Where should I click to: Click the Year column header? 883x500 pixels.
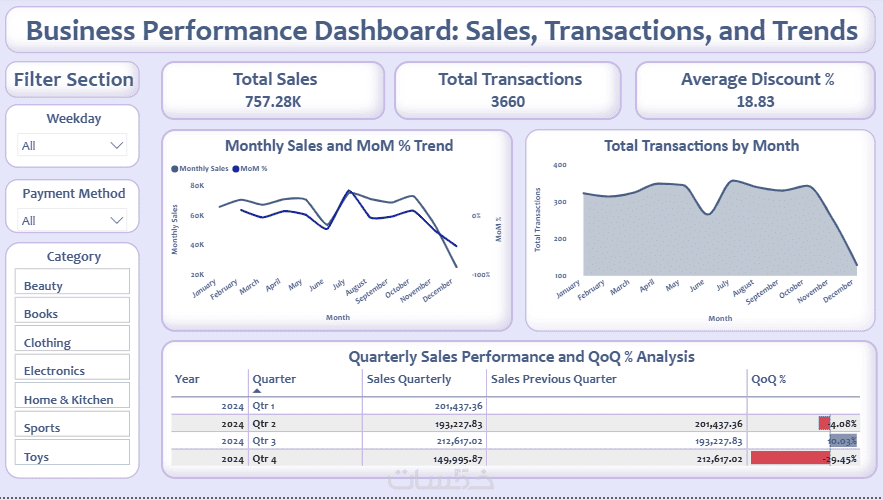click(187, 379)
